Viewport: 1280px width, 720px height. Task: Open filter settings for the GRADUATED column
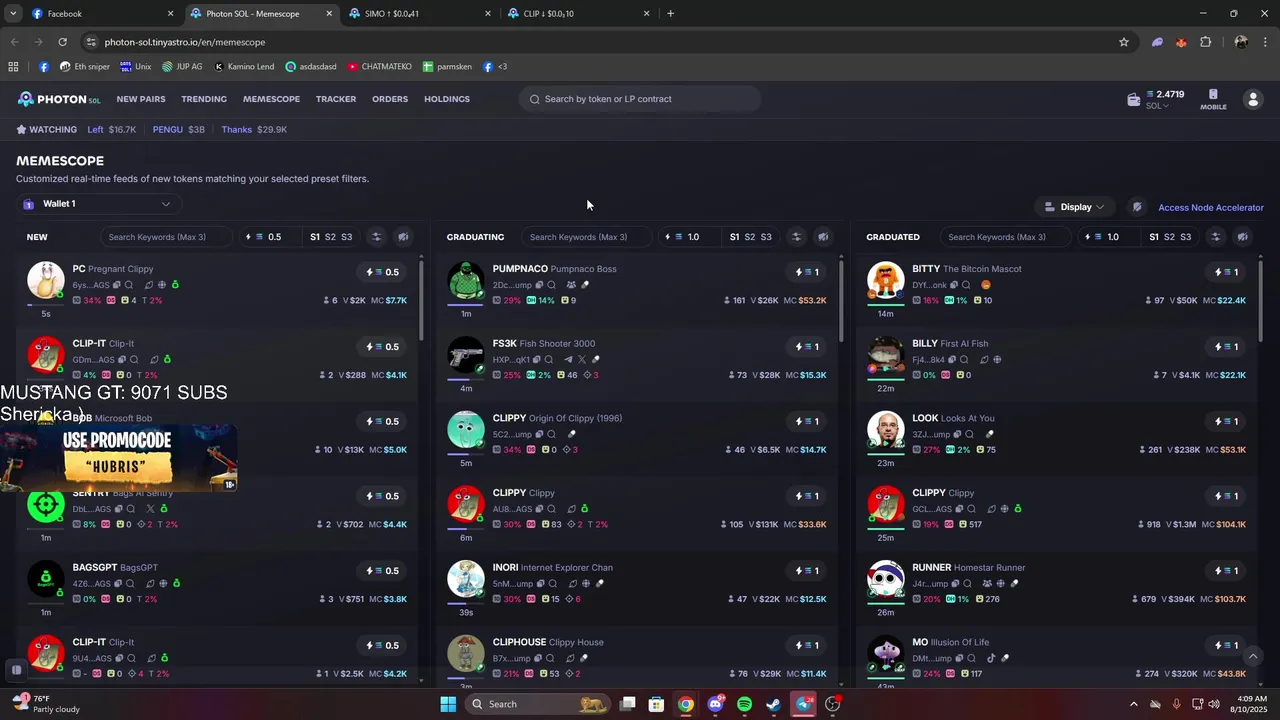coord(1215,237)
